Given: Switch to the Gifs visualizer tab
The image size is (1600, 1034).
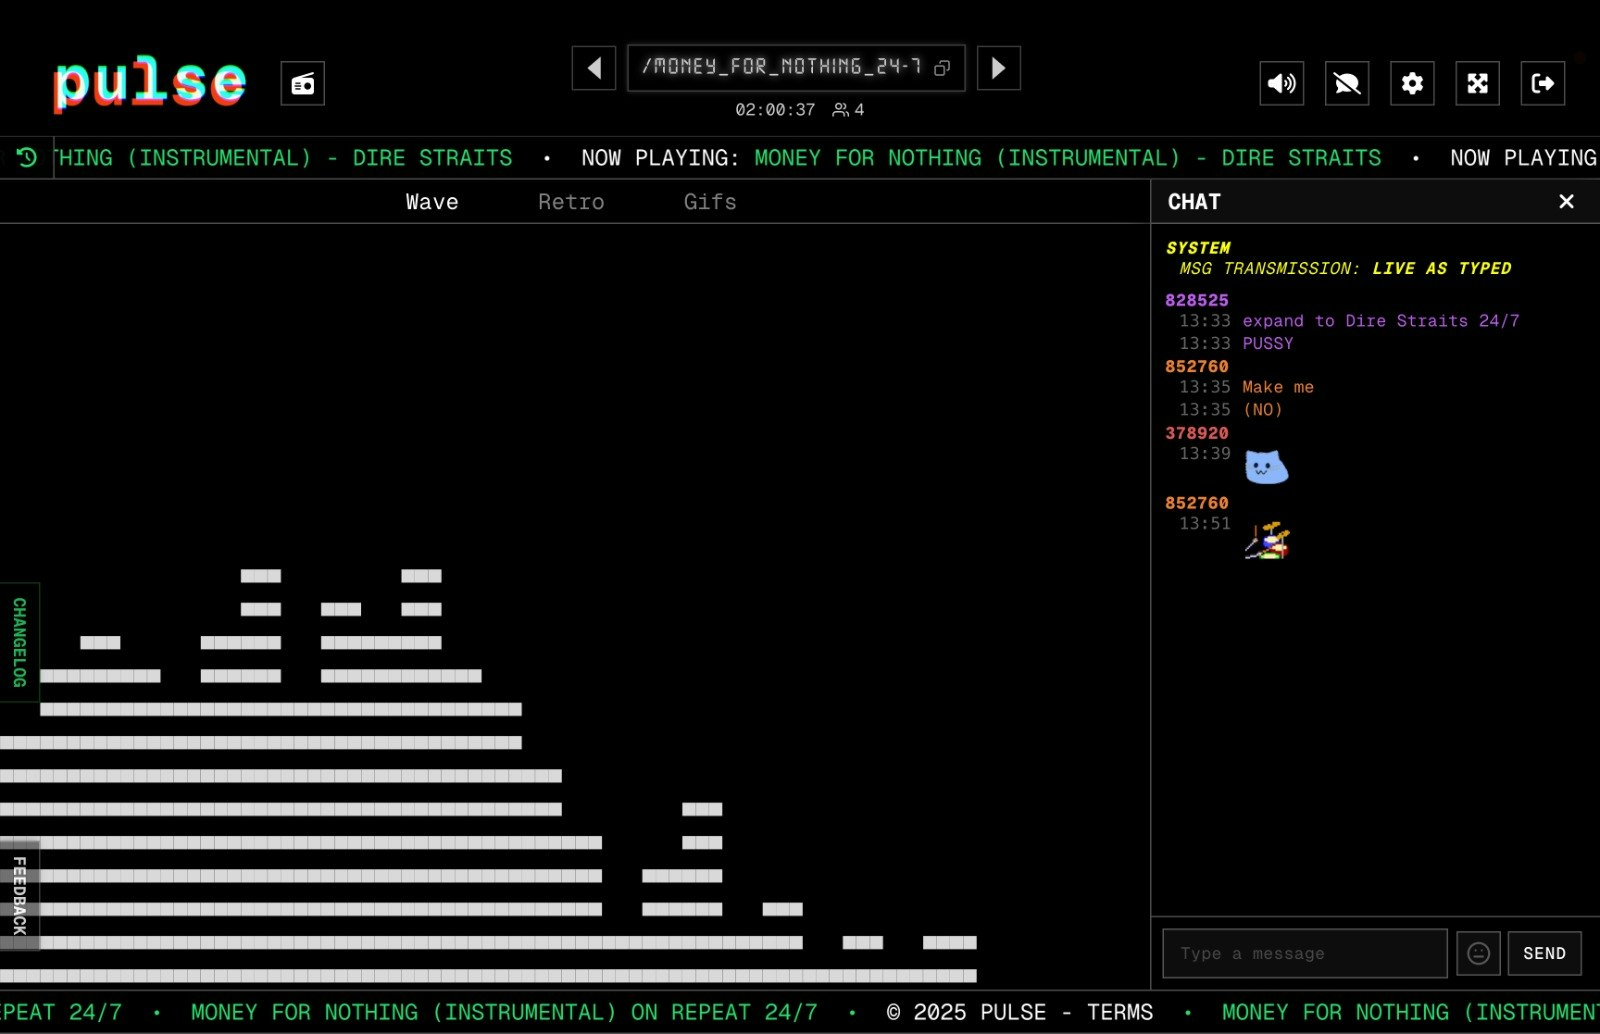Looking at the screenshot, I should (x=710, y=201).
